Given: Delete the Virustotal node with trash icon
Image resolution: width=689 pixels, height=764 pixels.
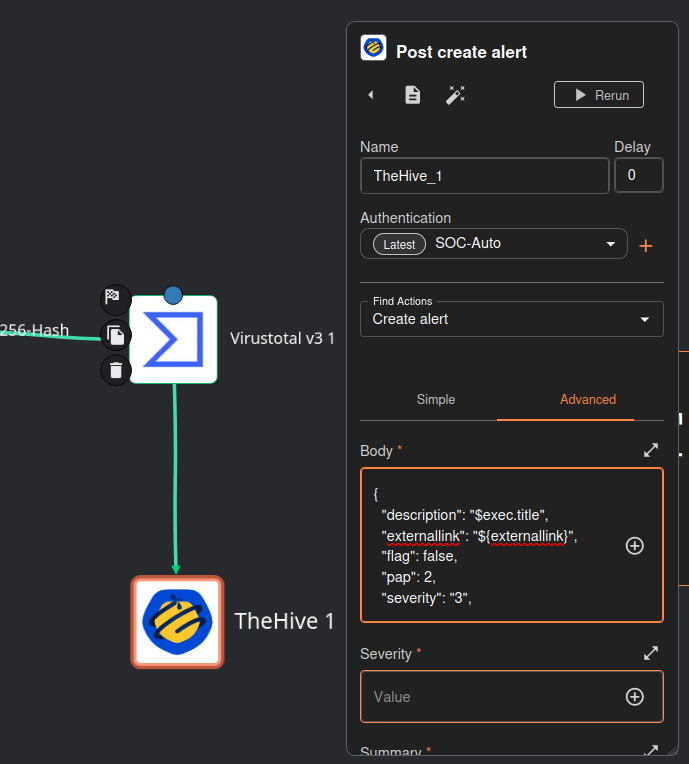Looking at the screenshot, I should point(116,370).
